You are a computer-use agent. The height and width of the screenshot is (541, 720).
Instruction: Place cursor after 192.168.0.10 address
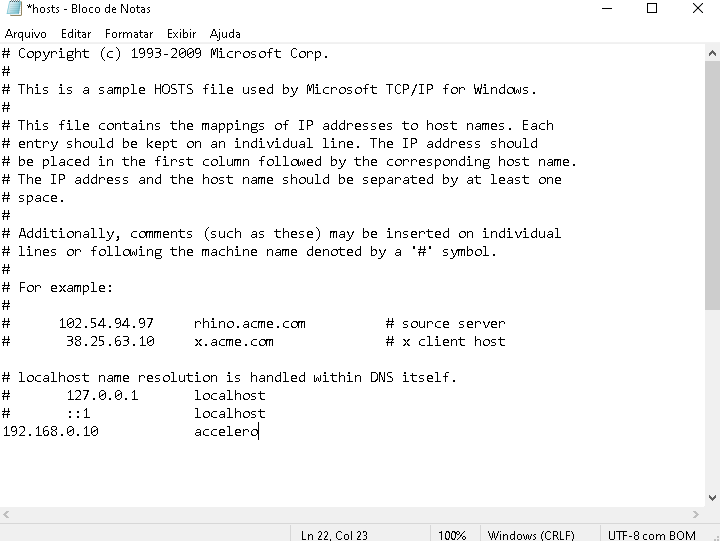[99, 431]
